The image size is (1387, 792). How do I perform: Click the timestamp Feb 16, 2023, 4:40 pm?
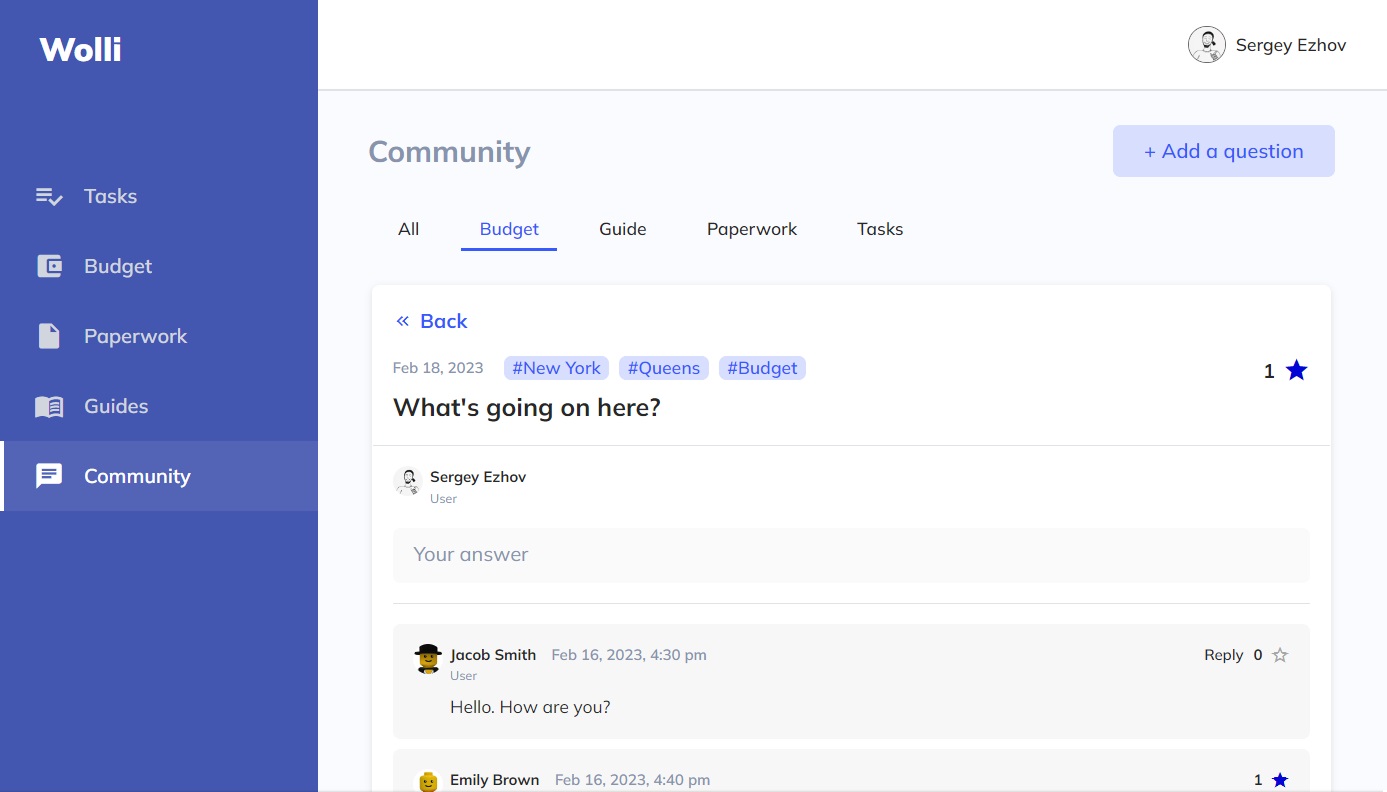633,780
